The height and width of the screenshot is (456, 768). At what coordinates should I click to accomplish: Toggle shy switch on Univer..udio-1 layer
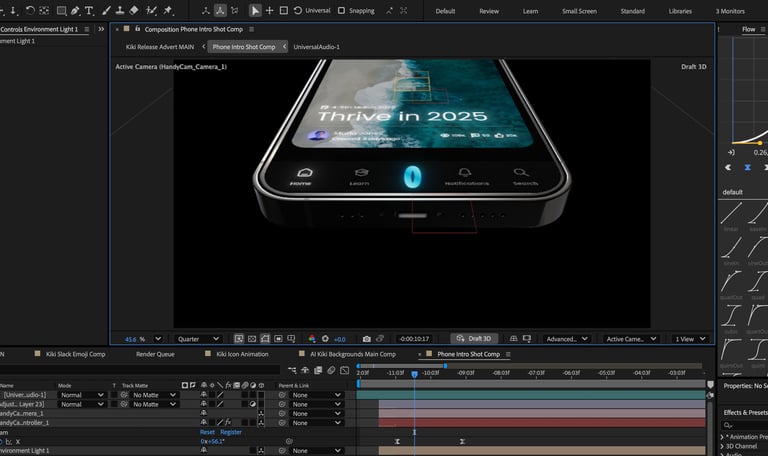[x=204, y=395]
